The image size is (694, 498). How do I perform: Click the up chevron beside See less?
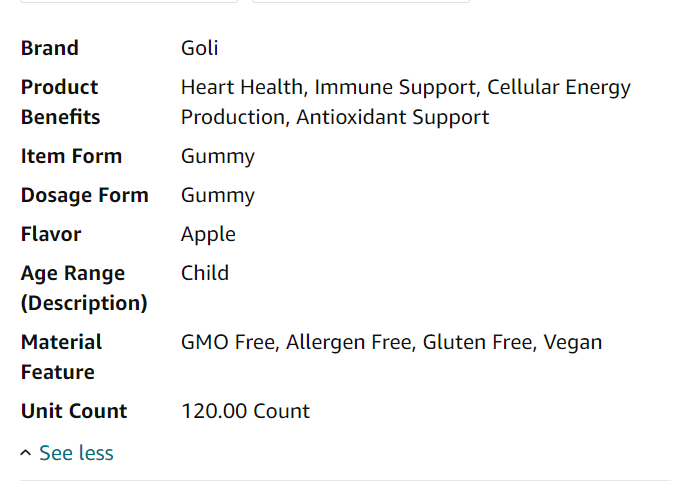[x=26, y=454]
